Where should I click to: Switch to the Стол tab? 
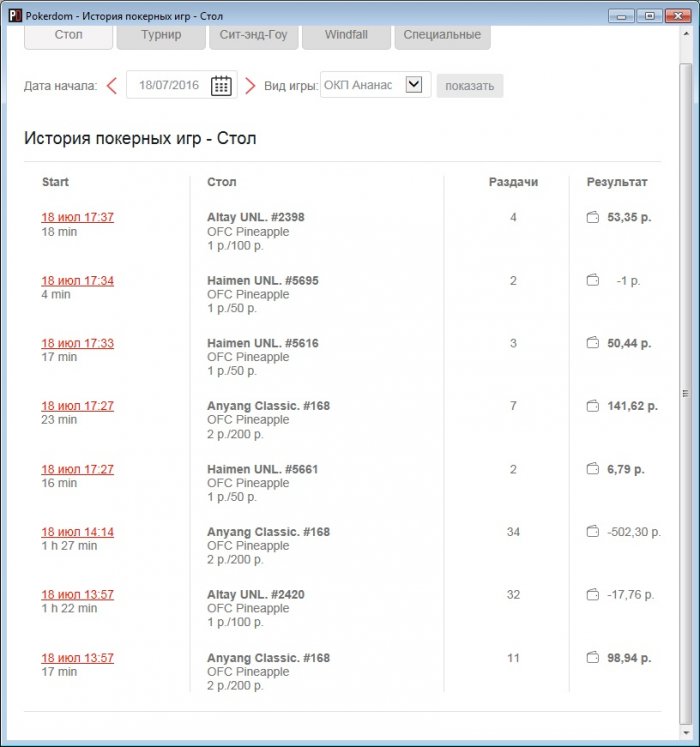69,36
